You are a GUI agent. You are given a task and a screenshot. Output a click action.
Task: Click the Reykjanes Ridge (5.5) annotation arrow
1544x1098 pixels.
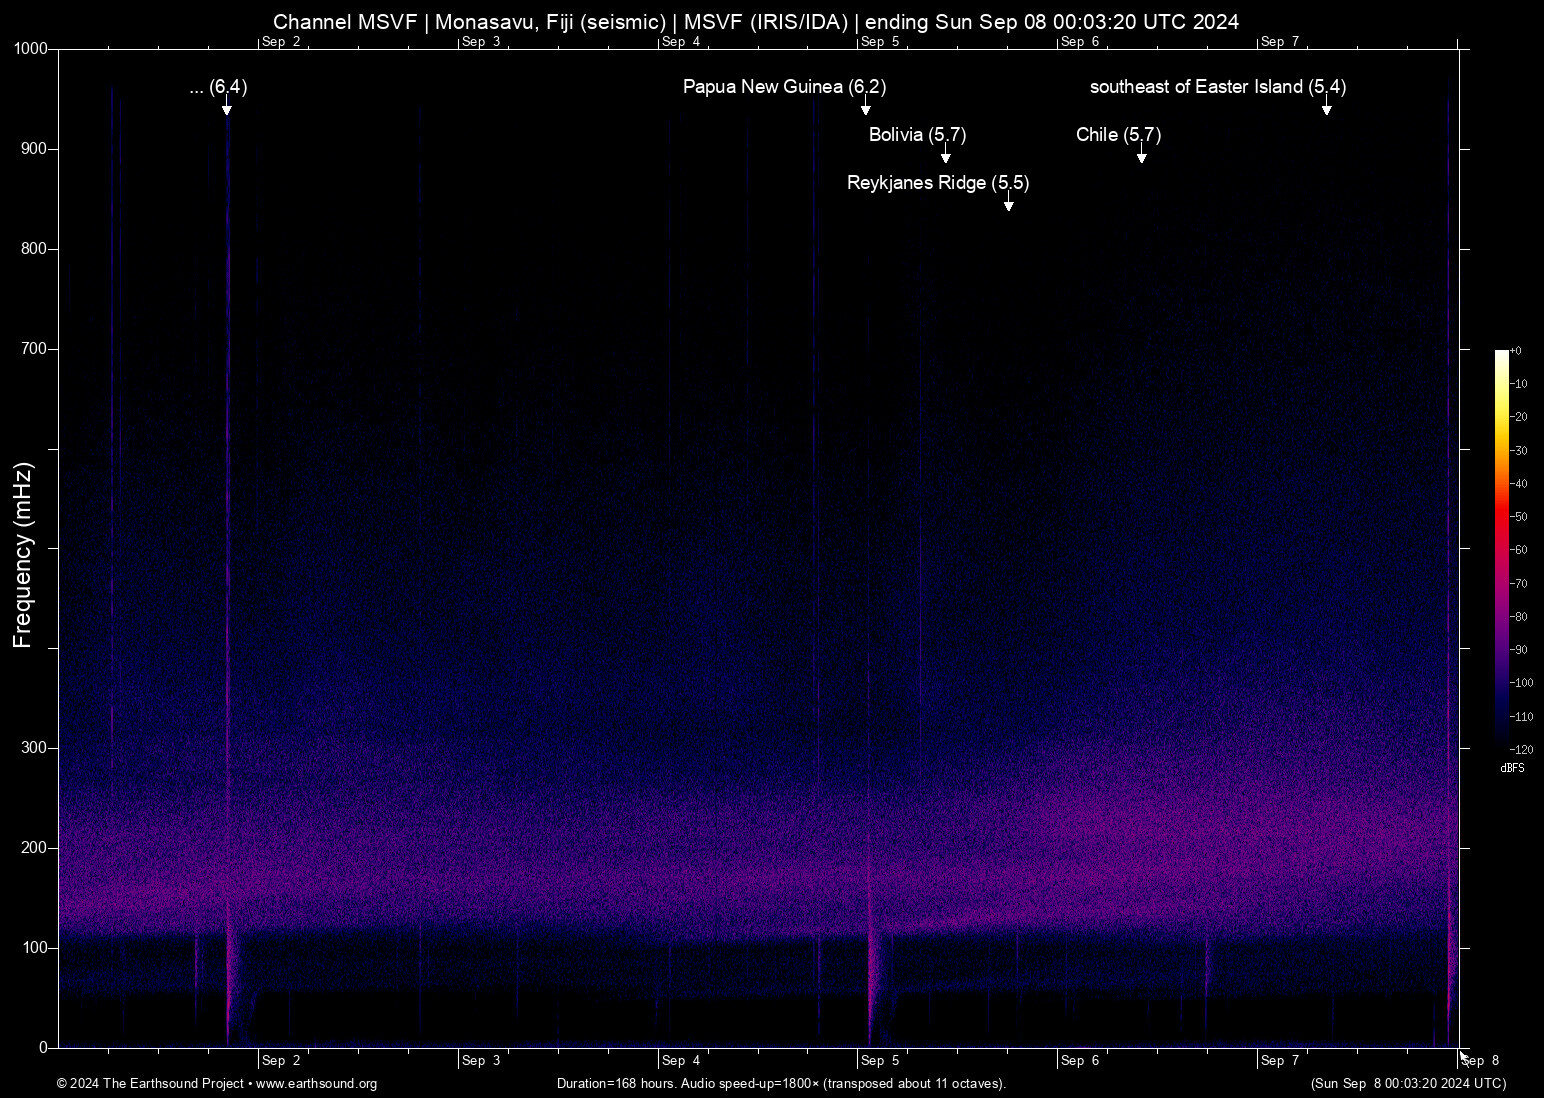pyautogui.click(x=1008, y=202)
